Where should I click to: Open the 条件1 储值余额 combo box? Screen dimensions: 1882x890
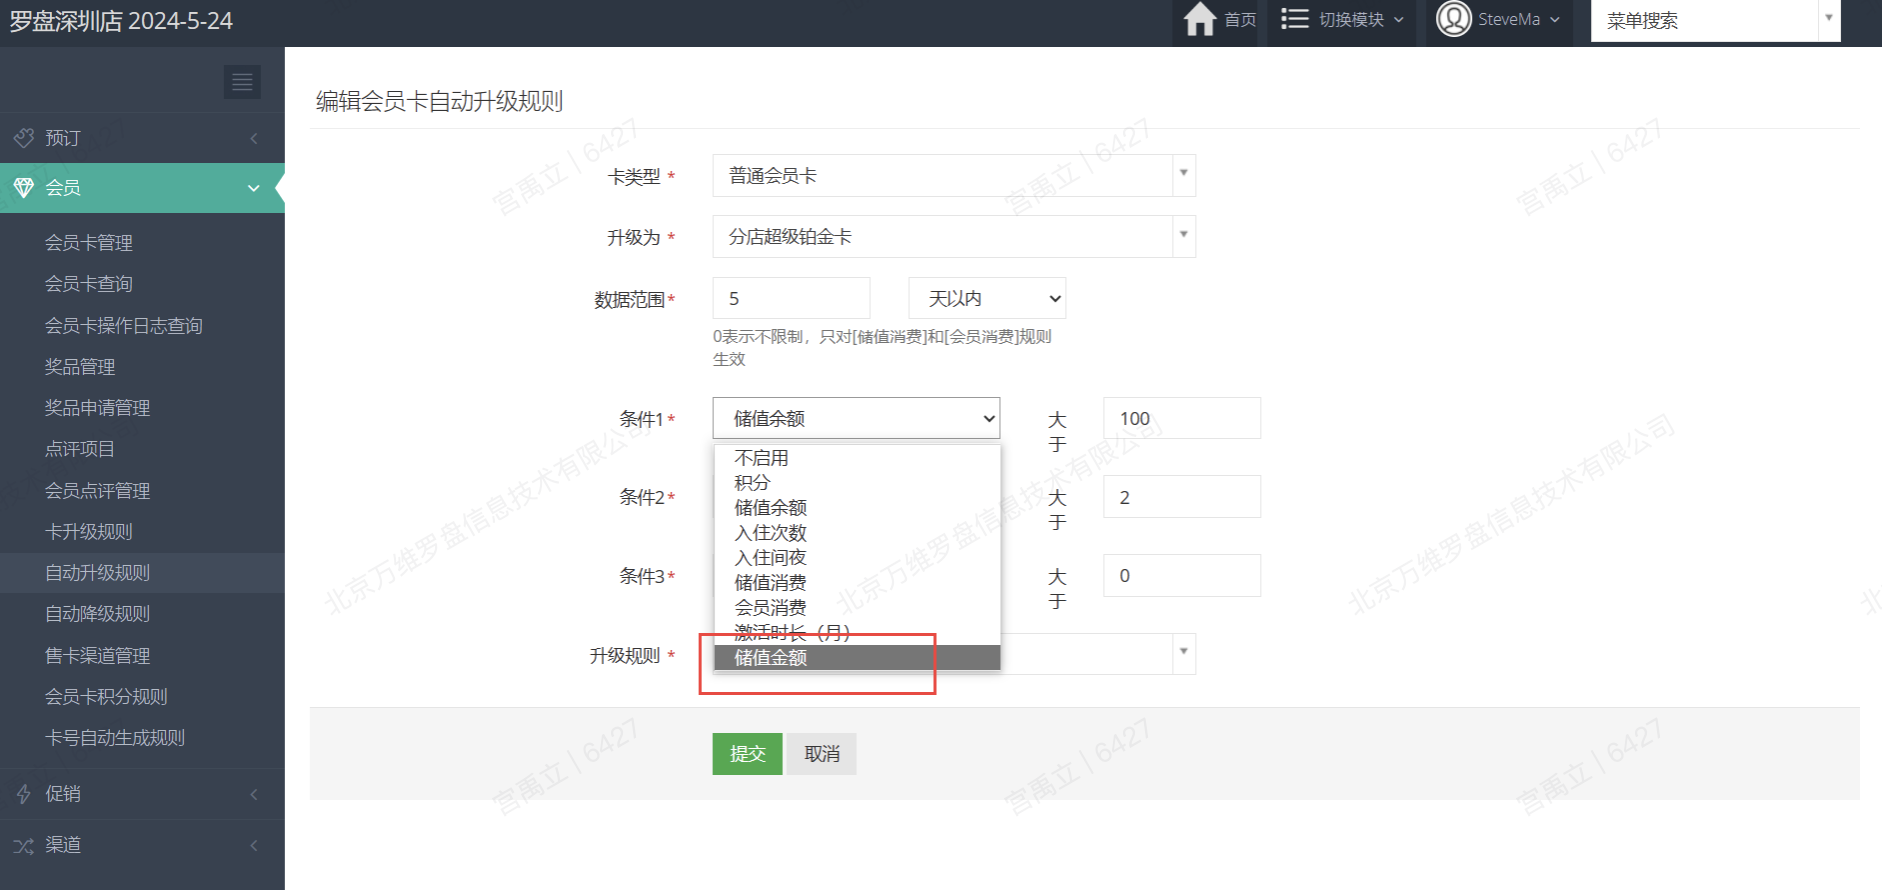[856, 418]
